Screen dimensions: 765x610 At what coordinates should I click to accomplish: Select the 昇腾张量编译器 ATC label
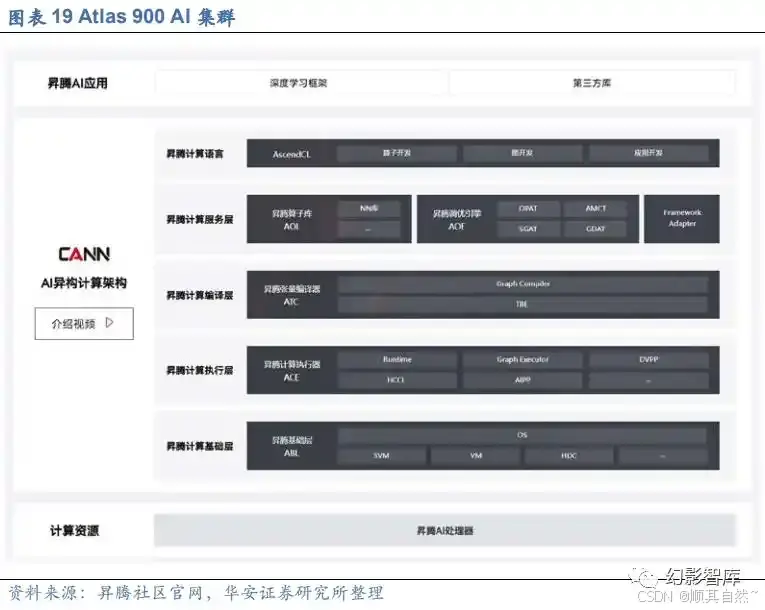(292, 295)
